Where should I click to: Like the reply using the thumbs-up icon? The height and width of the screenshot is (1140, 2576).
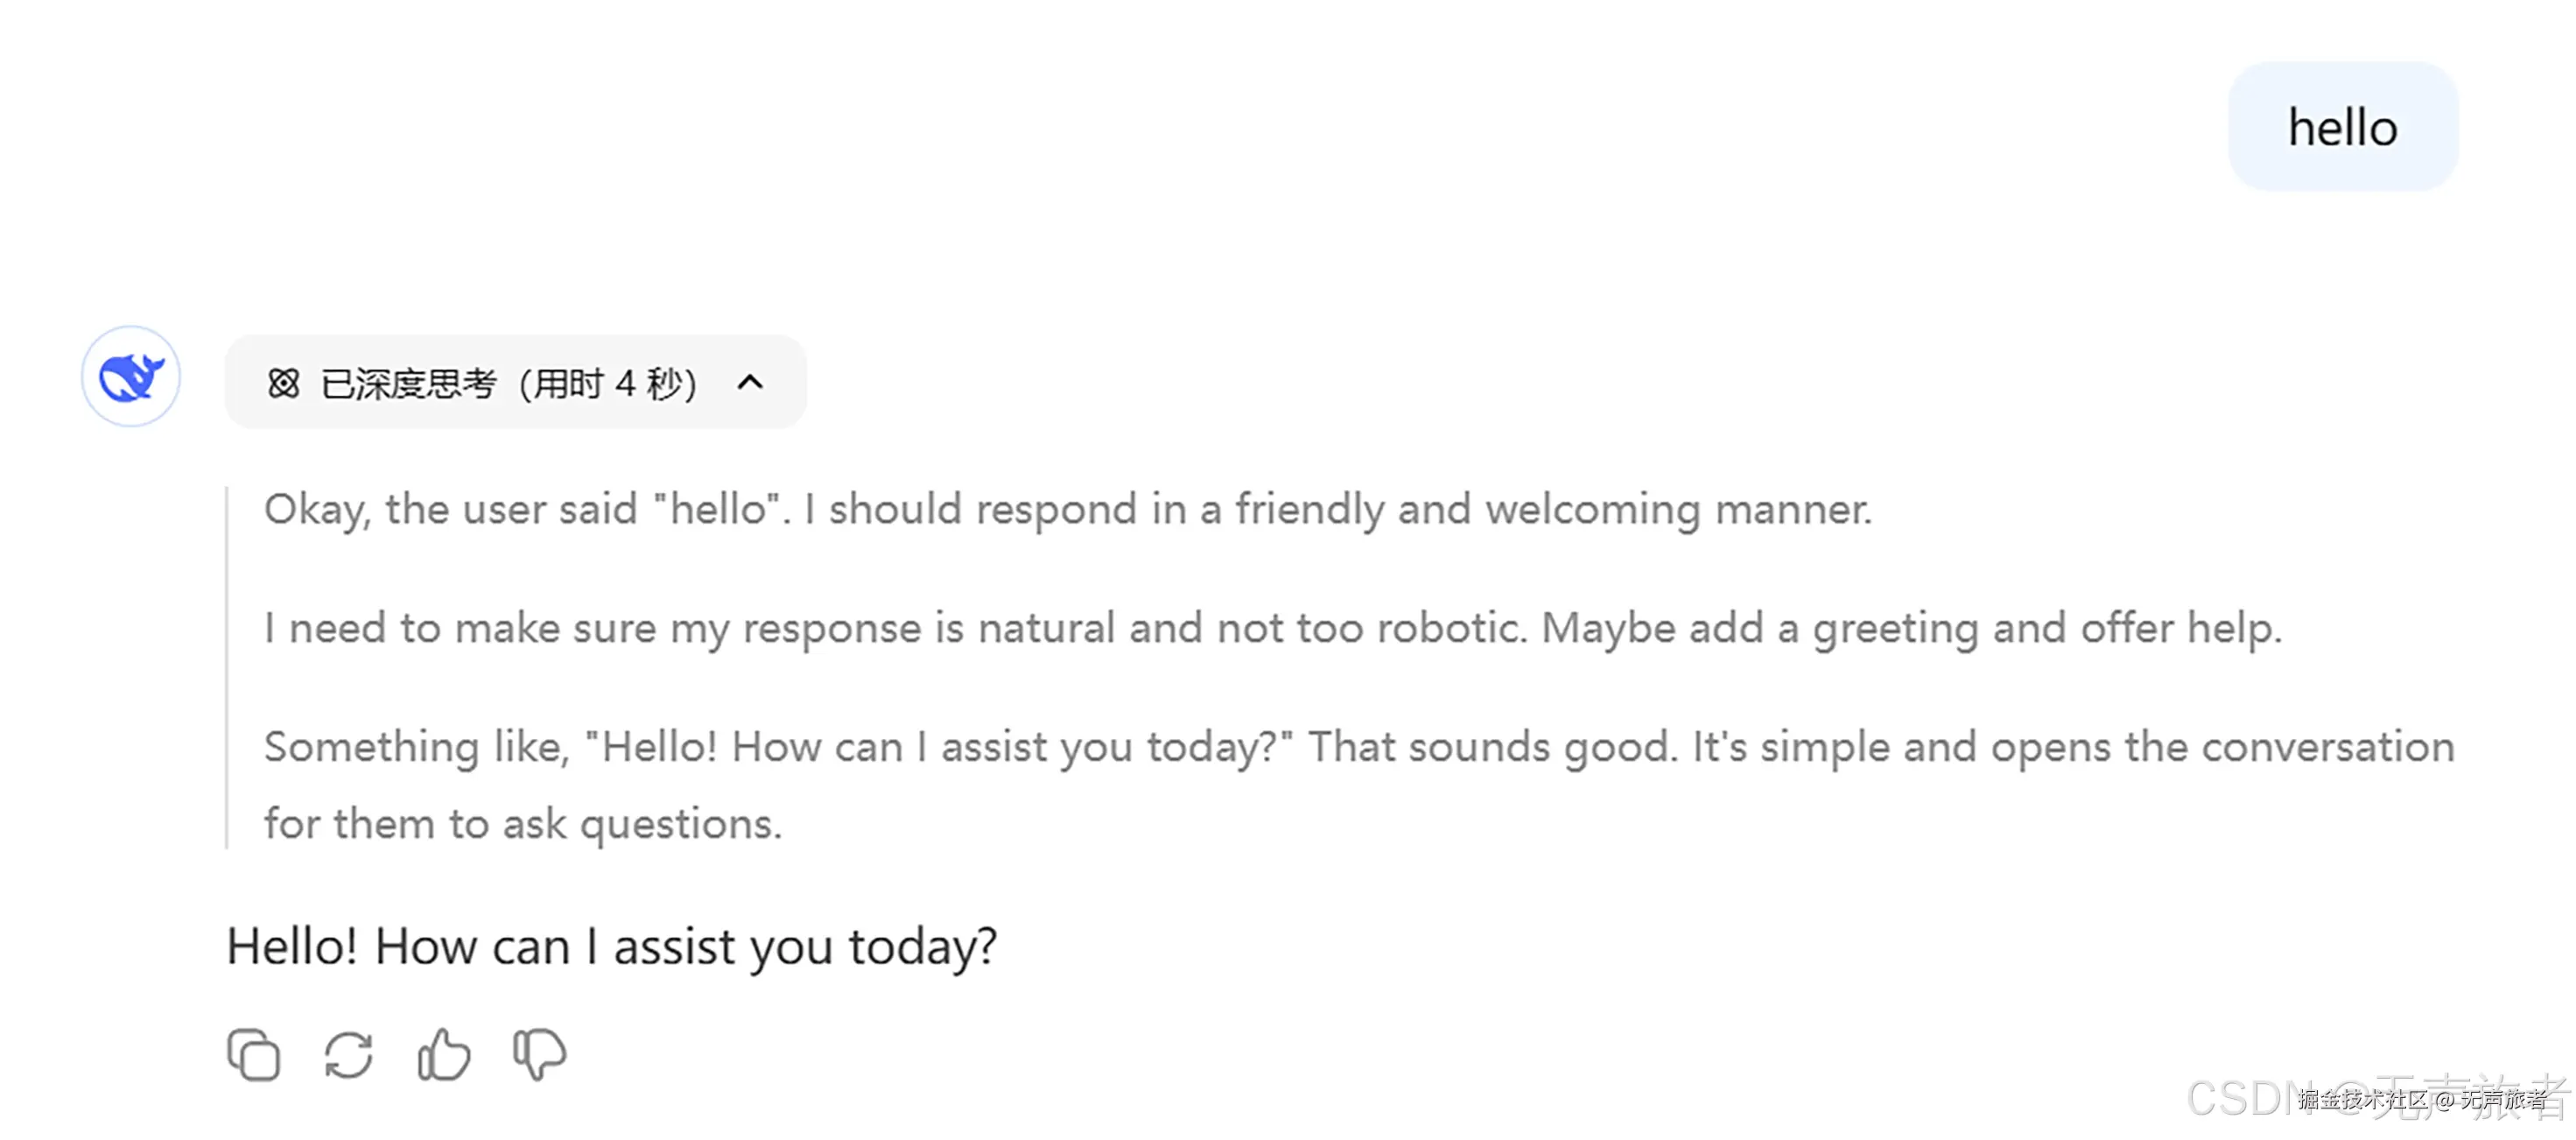click(443, 1055)
